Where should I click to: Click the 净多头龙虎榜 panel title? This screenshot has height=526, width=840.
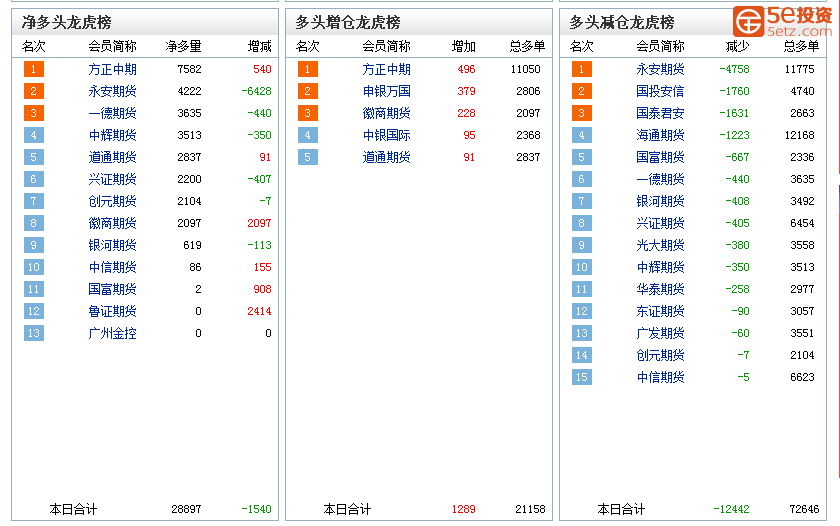click(x=66, y=22)
